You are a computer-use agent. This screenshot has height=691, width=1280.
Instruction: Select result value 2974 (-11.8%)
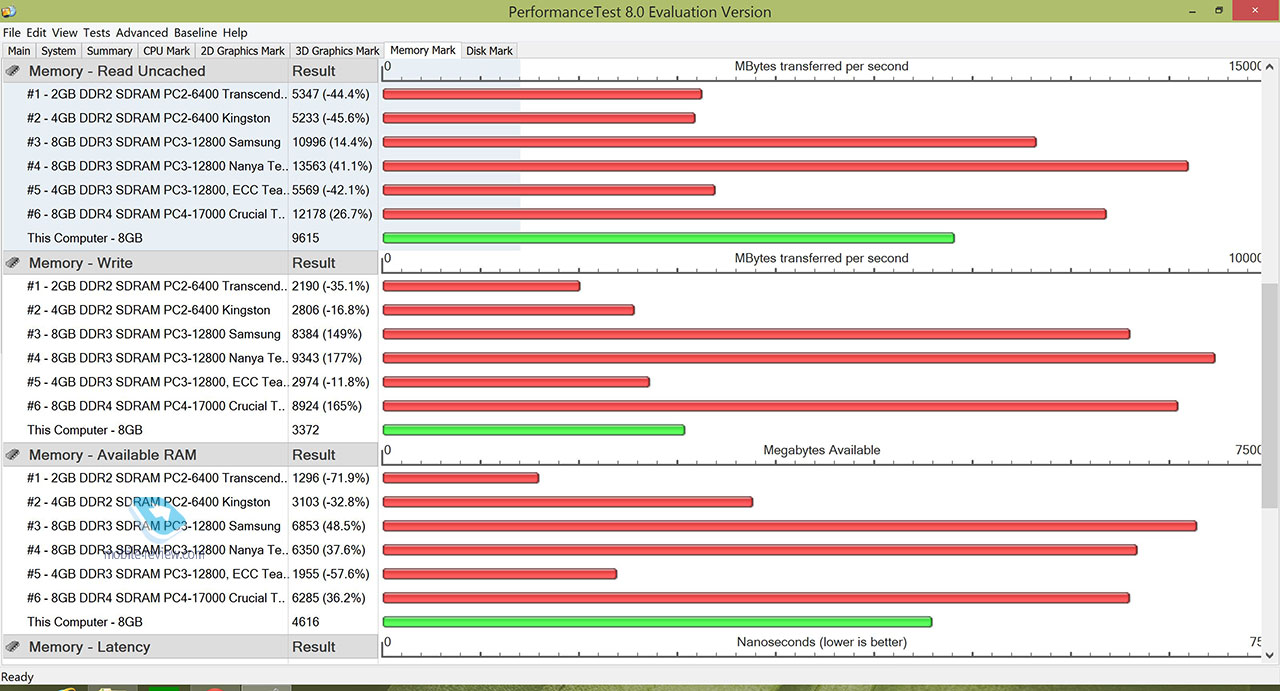tap(331, 382)
